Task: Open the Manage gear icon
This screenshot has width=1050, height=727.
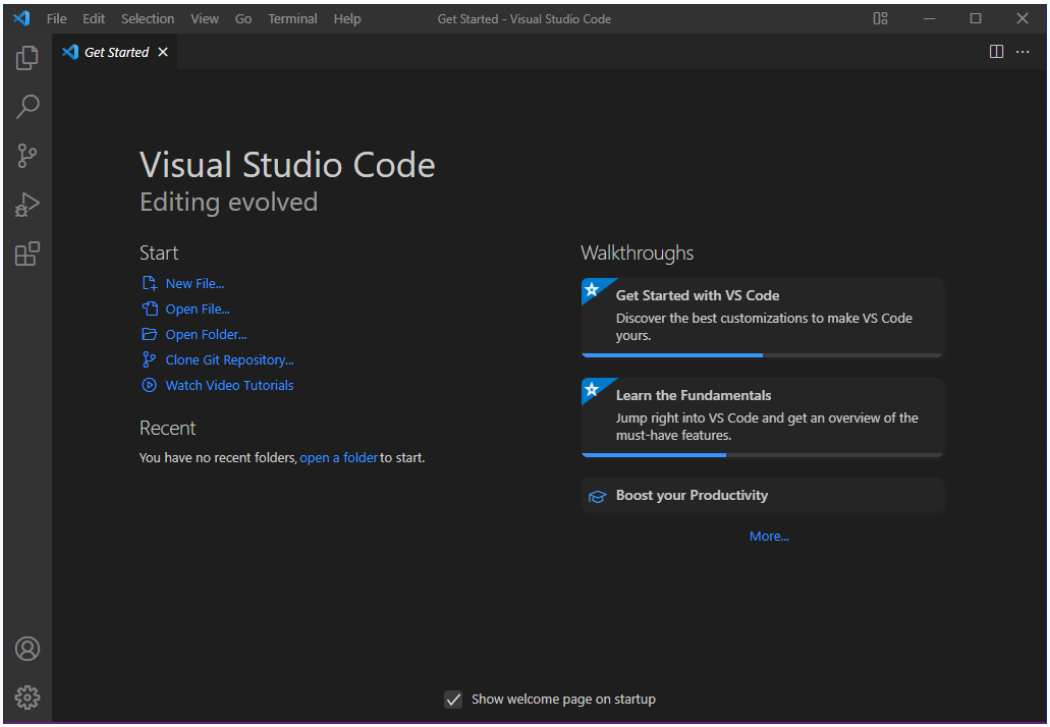Action: coord(27,698)
